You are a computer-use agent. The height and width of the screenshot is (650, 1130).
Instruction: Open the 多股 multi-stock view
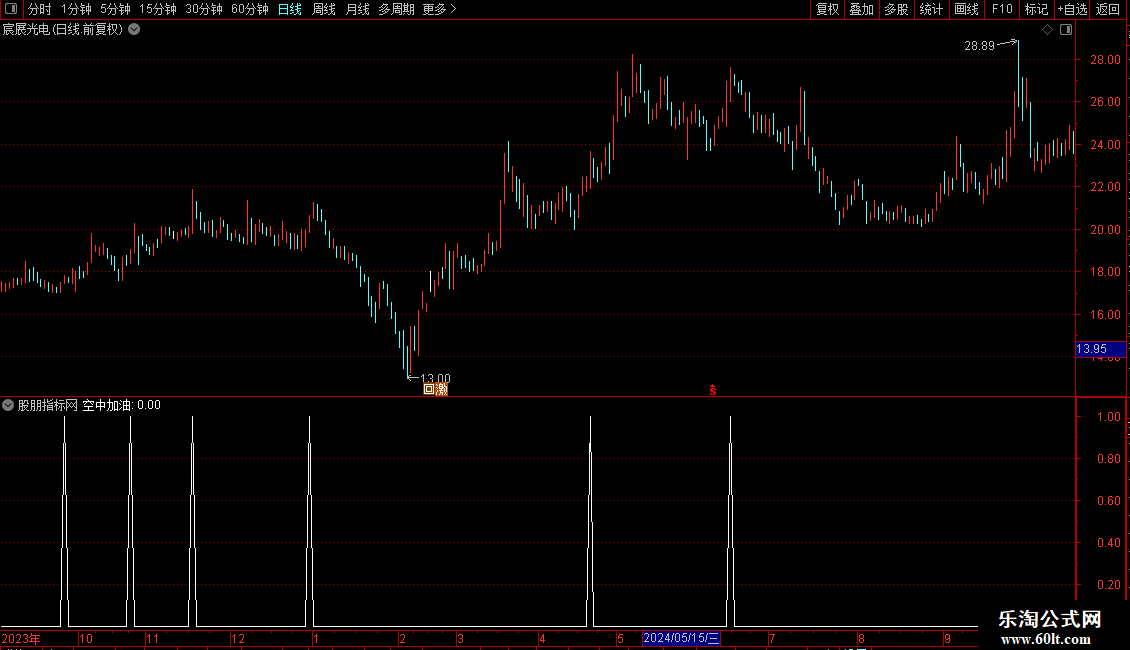[x=896, y=9]
